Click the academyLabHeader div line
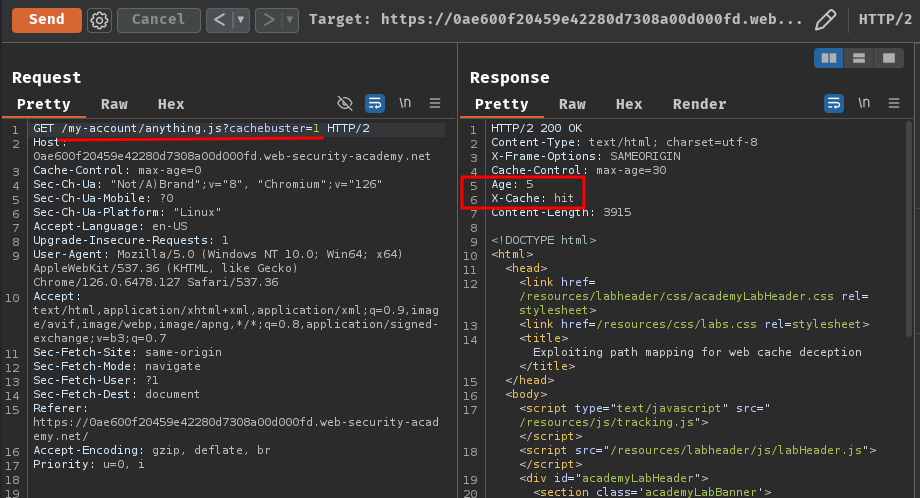This screenshot has width=920, height=498. tap(614, 478)
